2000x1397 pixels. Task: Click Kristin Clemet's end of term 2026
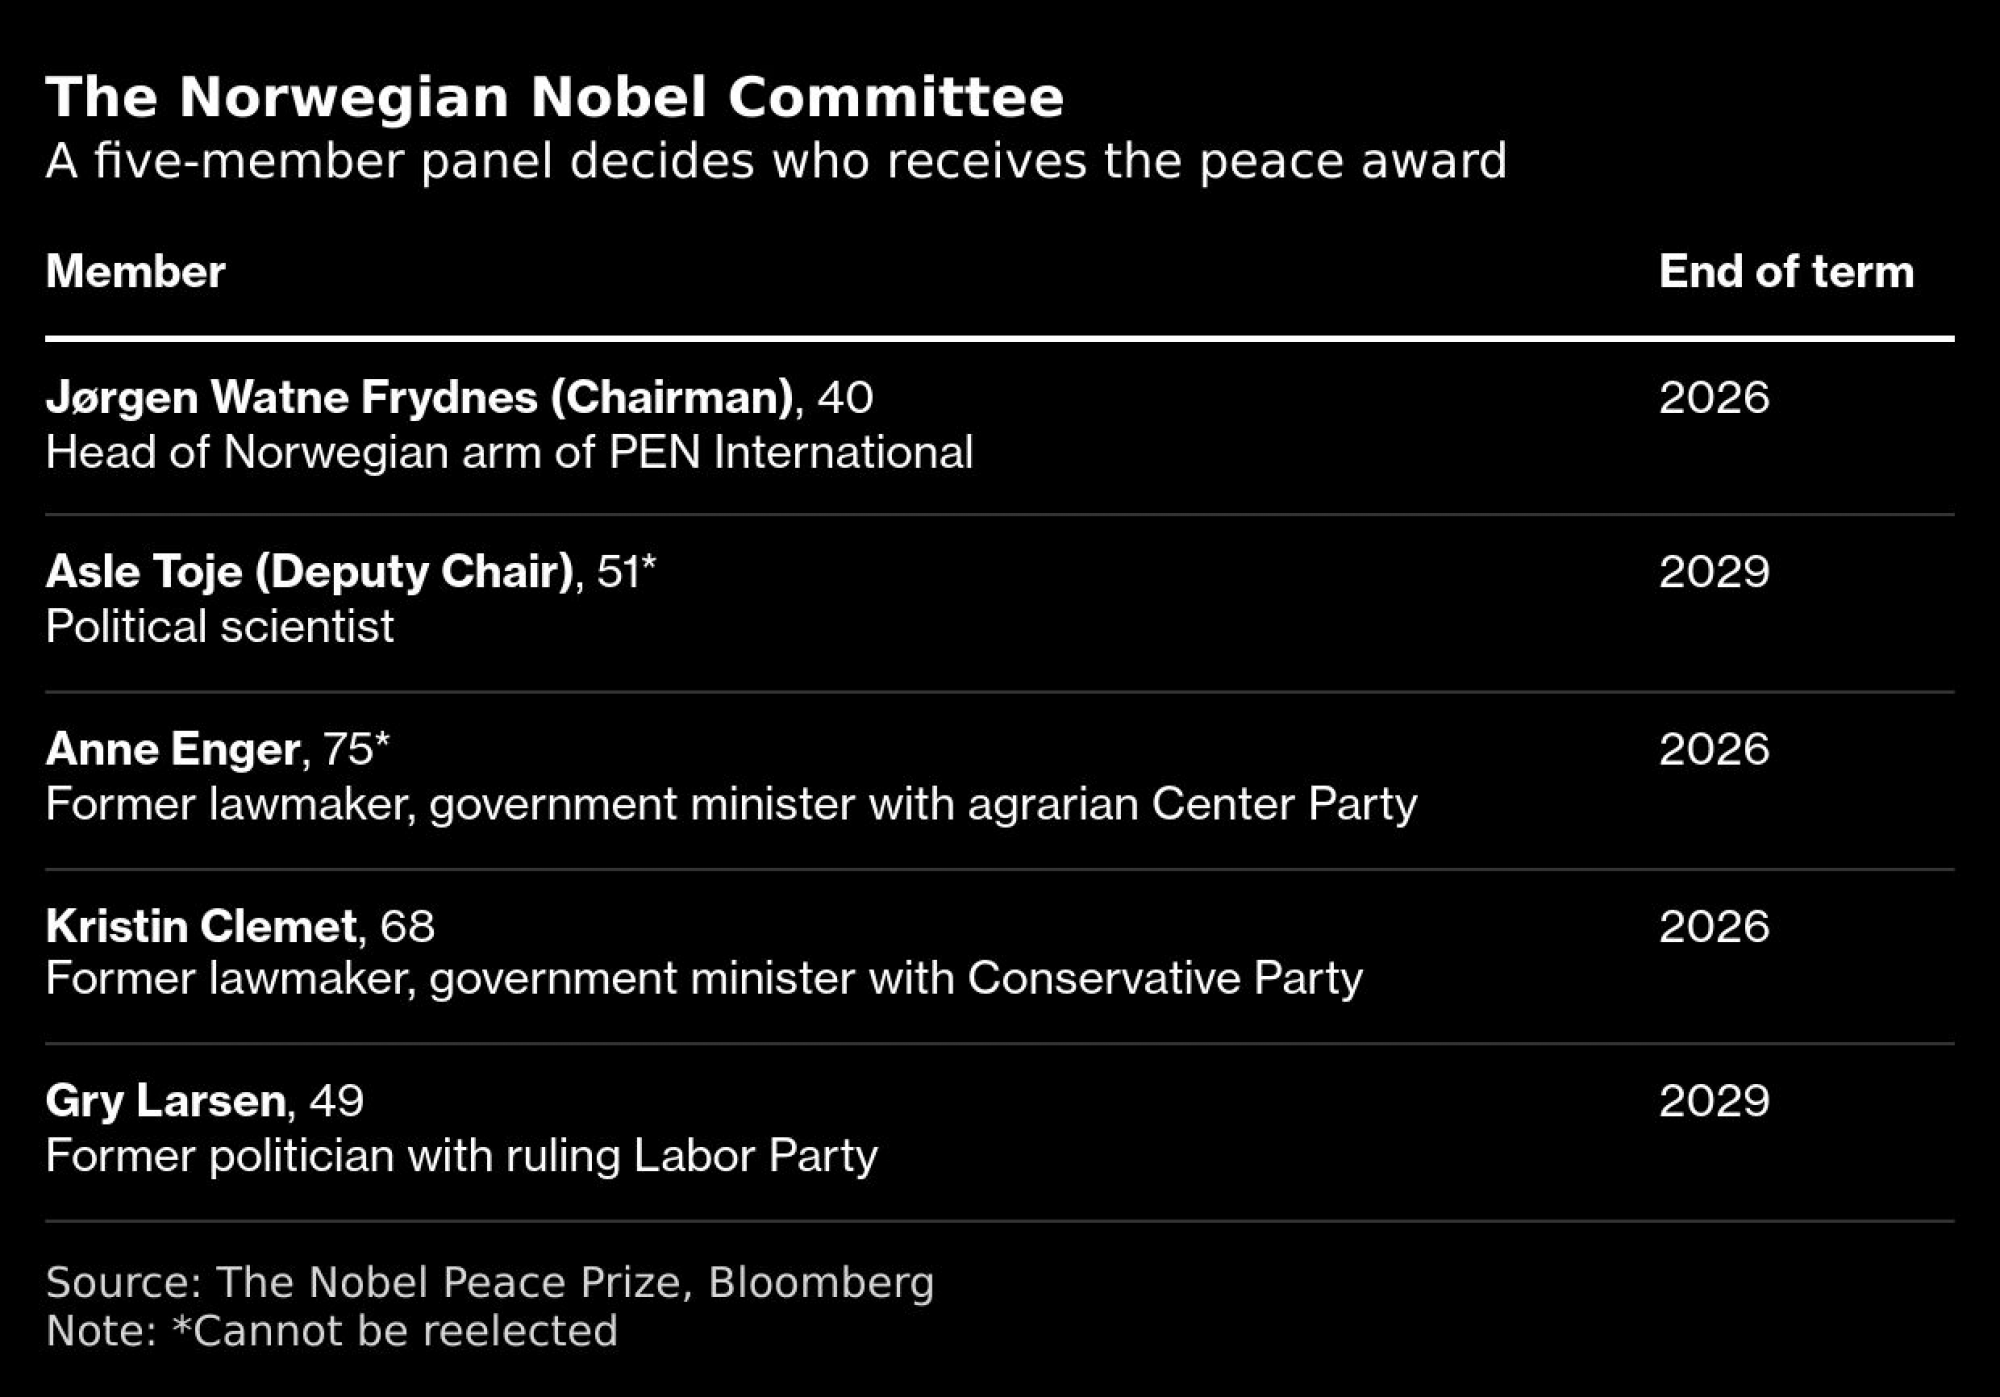tap(1714, 926)
